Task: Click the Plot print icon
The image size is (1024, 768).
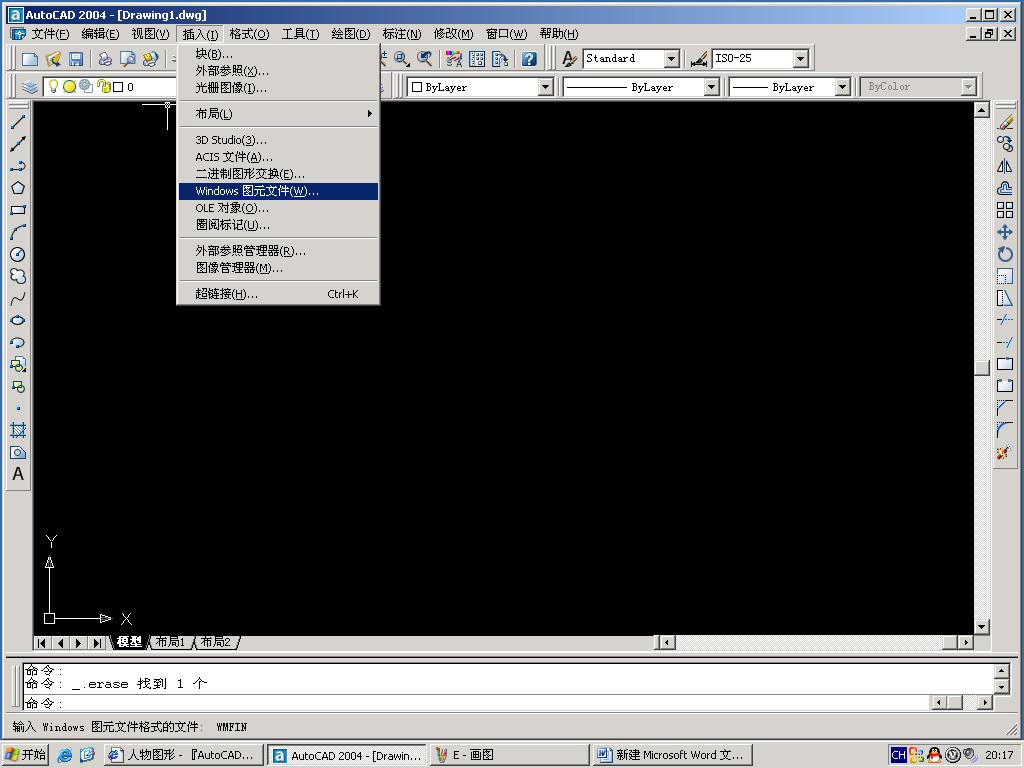Action: click(x=104, y=59)
